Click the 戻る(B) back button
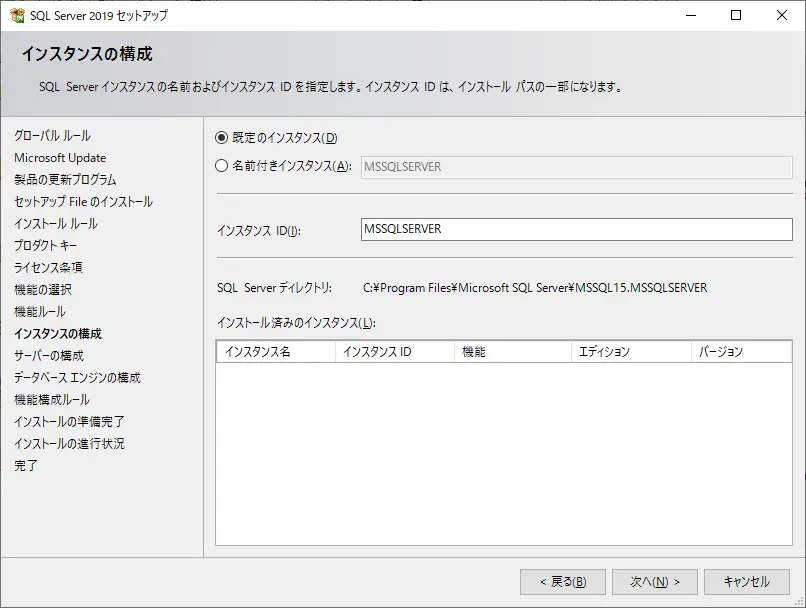Image resolution: width=806 pixels, height=608 pixels. 562,582
